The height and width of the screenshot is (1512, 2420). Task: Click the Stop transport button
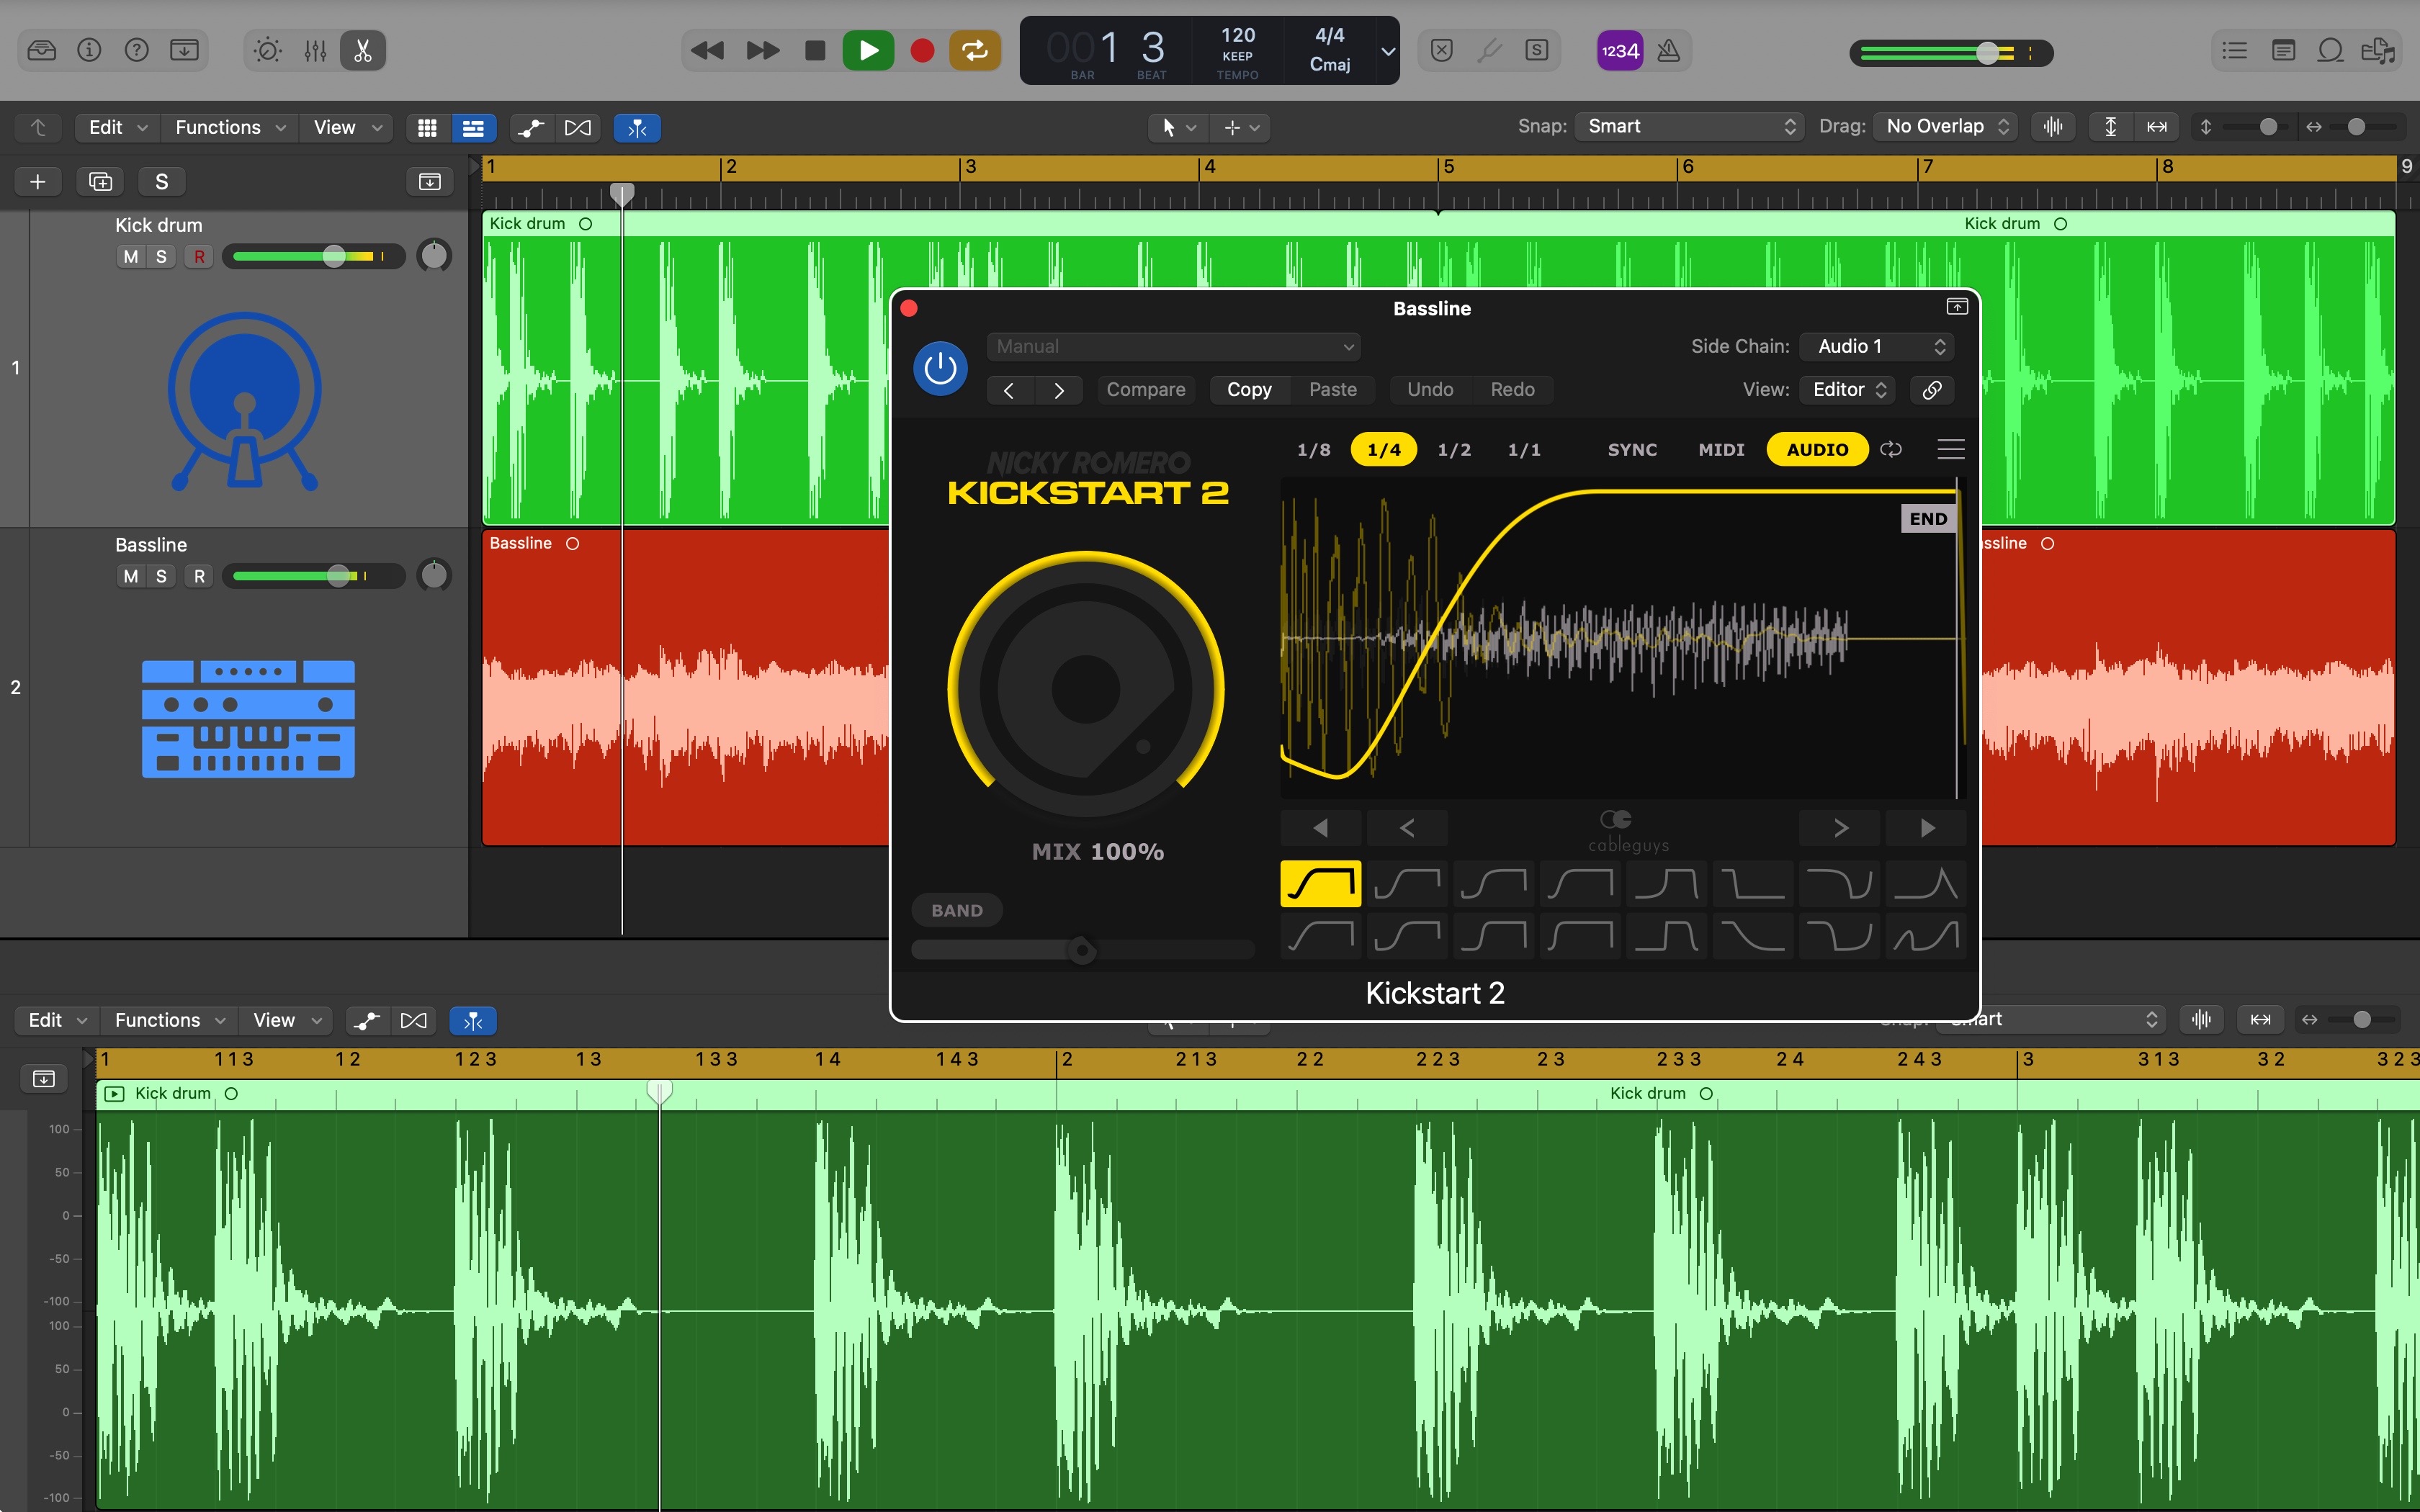click(815, 50)
